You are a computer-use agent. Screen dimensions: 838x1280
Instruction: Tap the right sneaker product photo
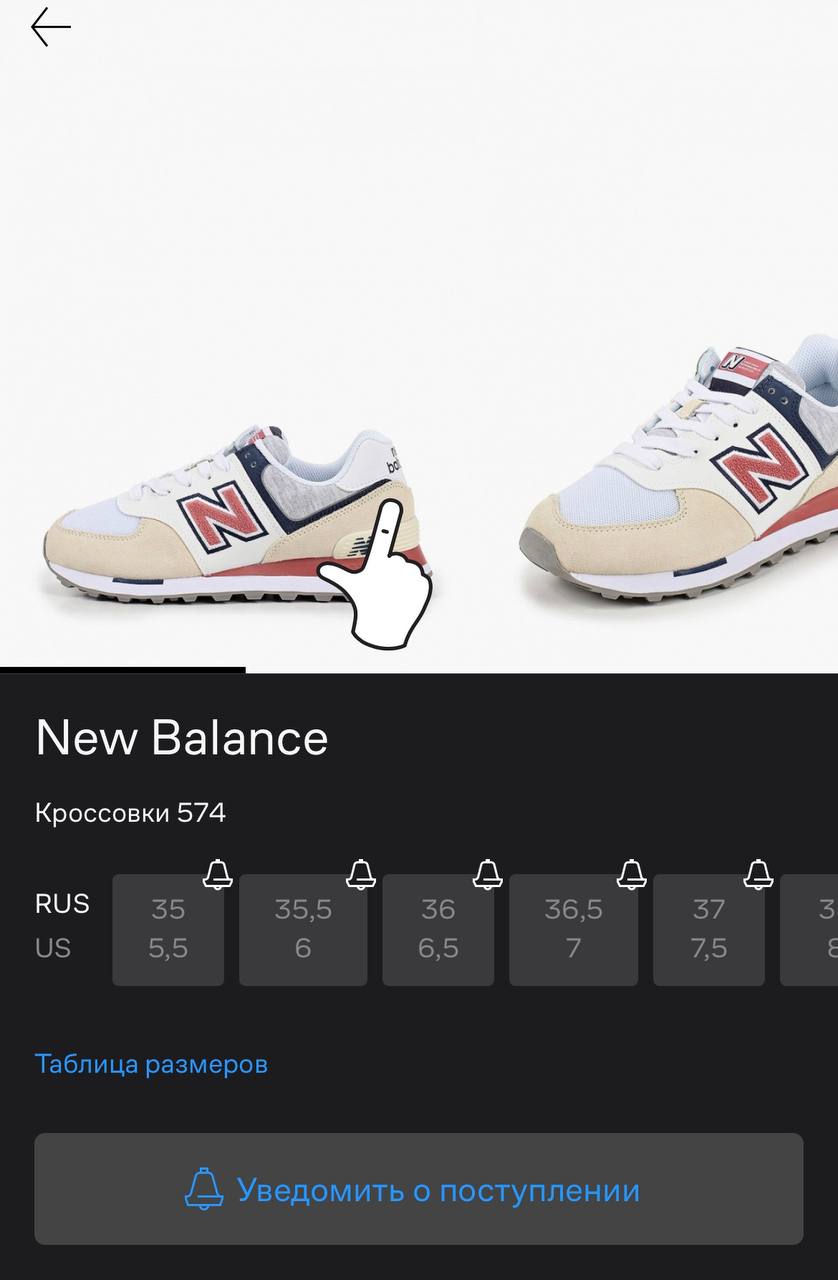point(679,468)
